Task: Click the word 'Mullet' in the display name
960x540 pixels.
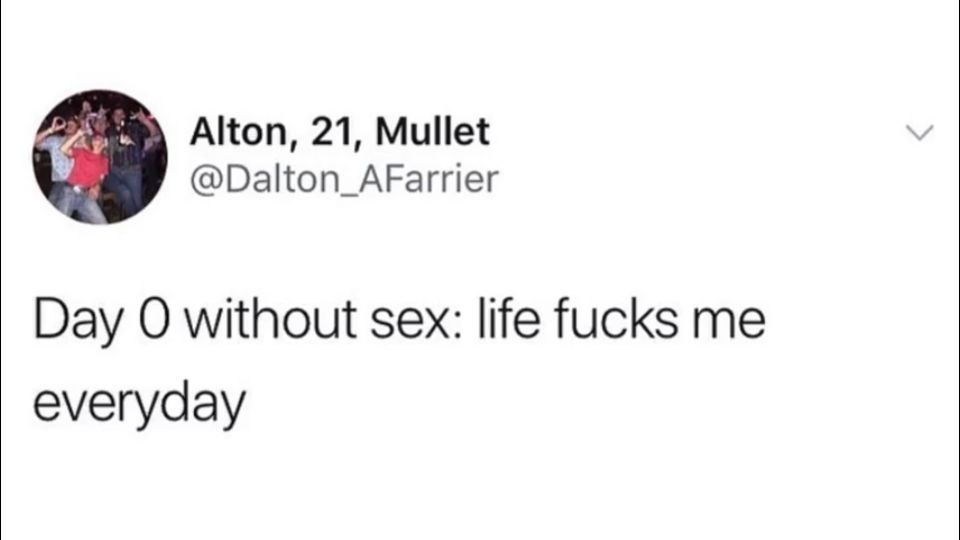Action: 432,130
